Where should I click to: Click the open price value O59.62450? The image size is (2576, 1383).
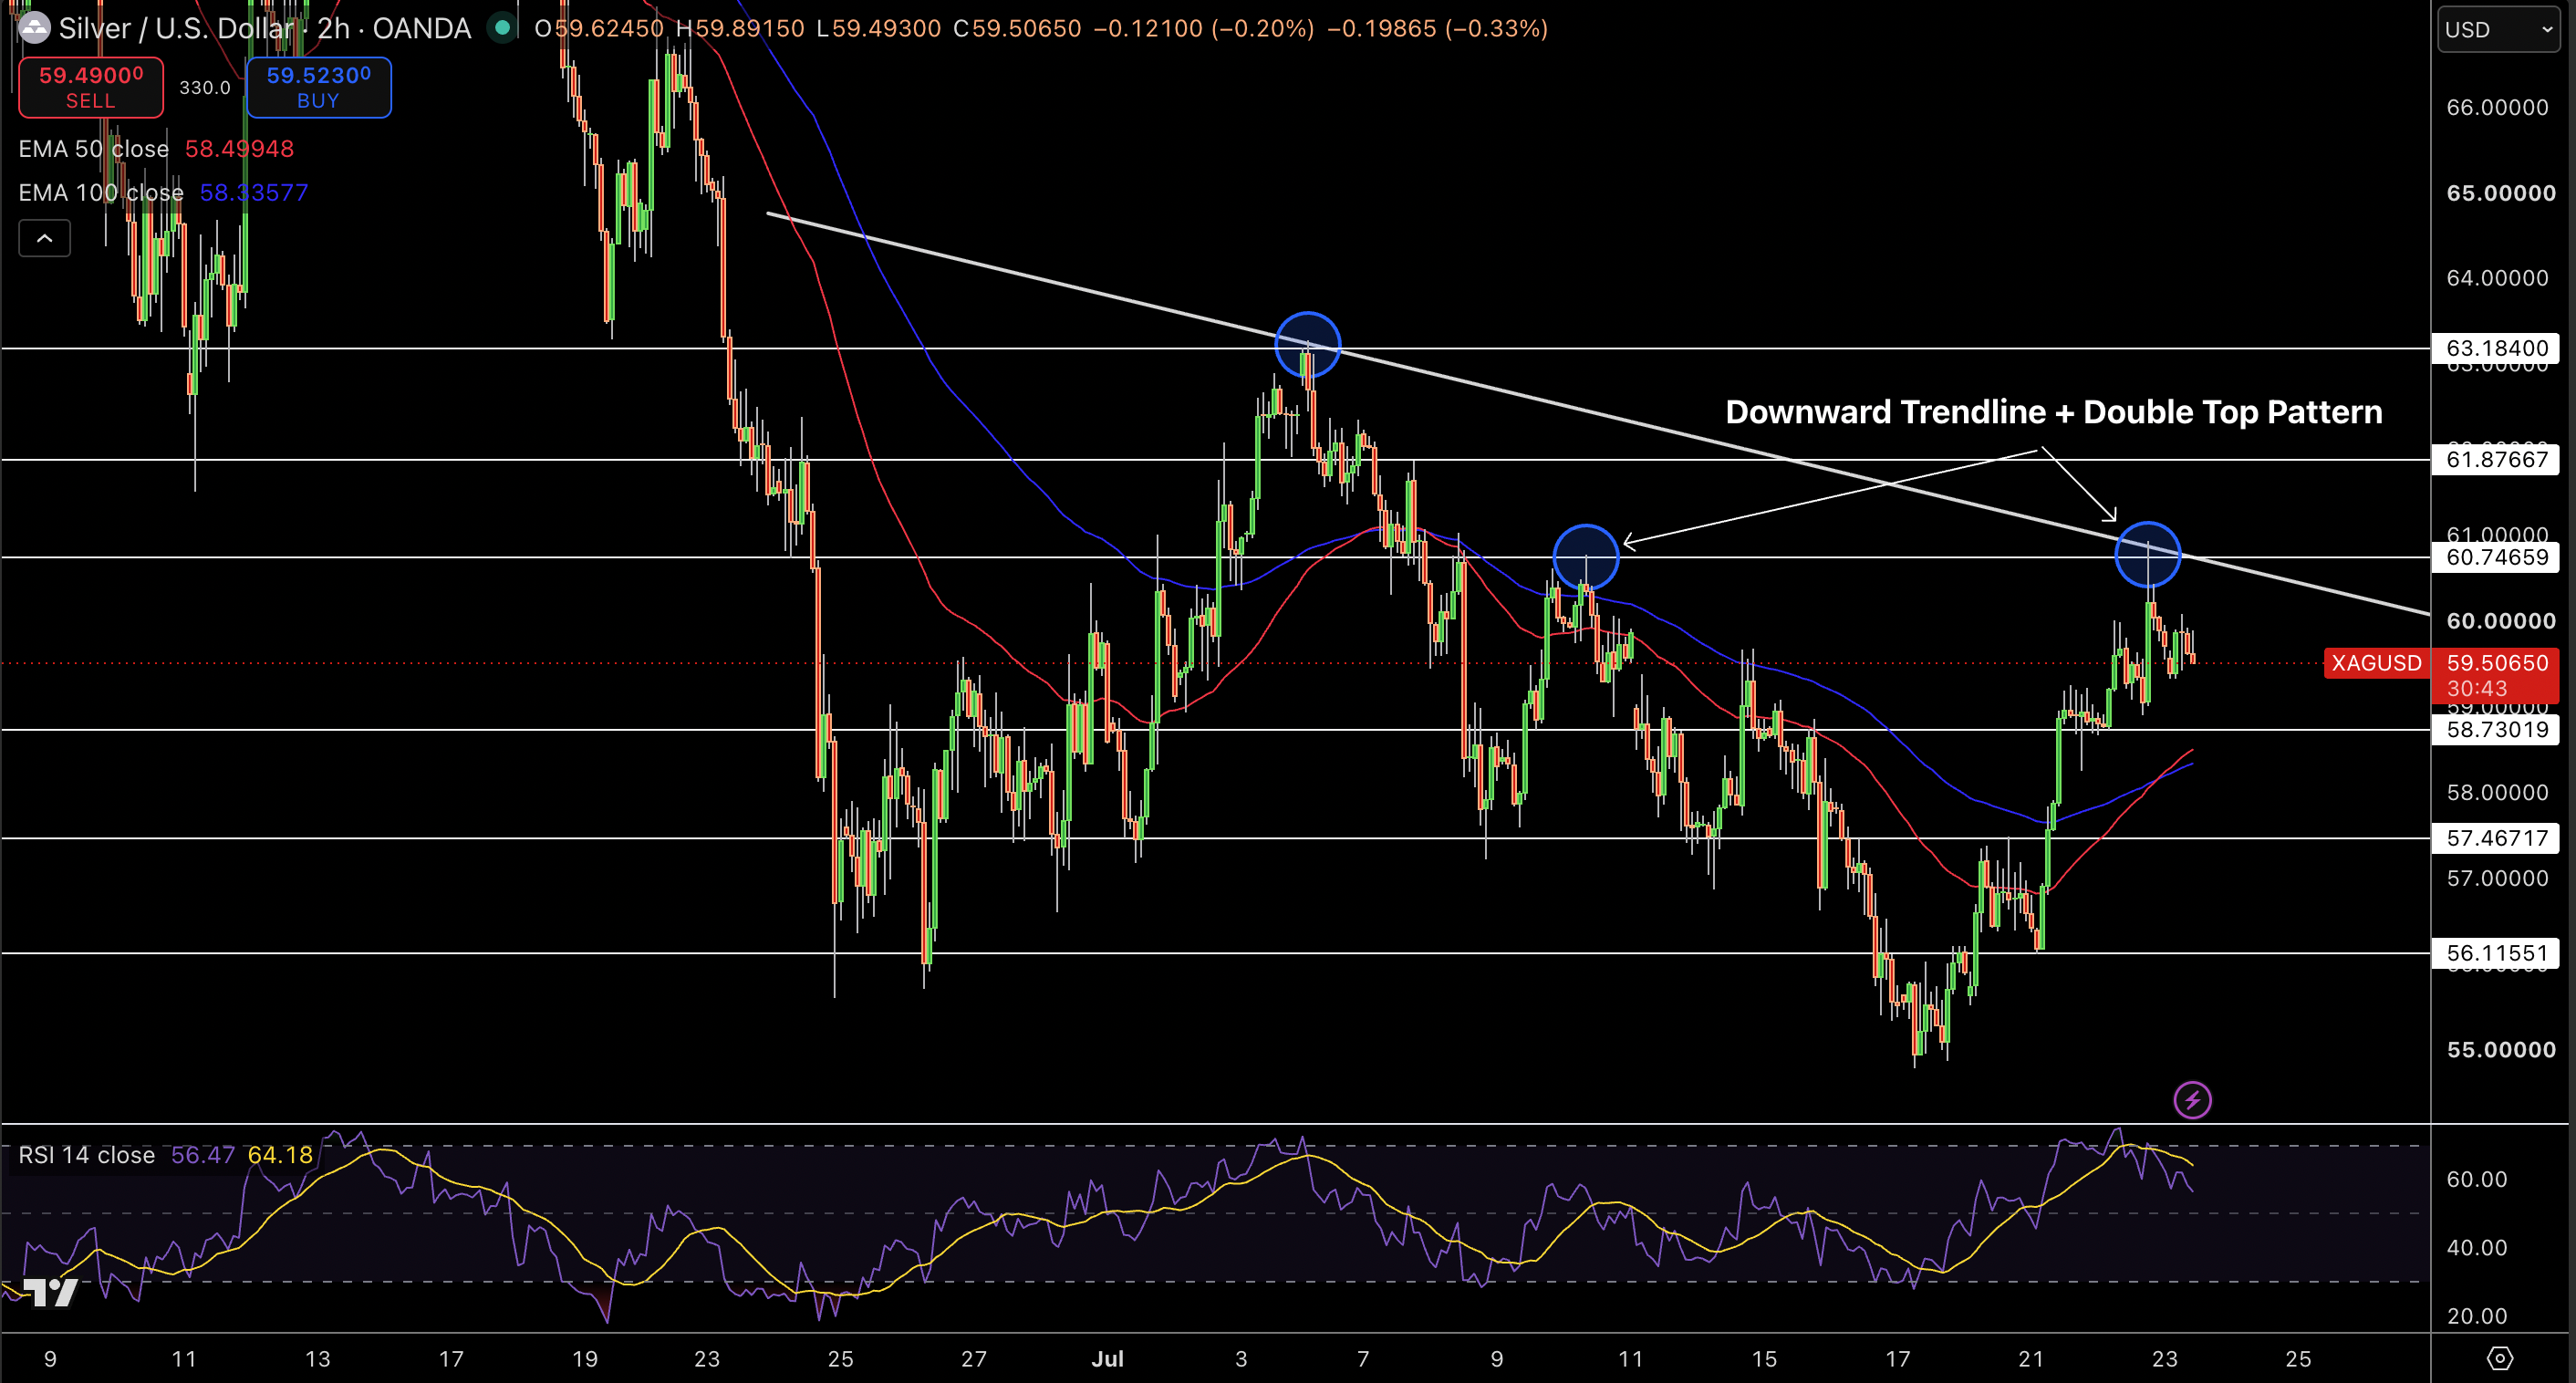[599, 28]
